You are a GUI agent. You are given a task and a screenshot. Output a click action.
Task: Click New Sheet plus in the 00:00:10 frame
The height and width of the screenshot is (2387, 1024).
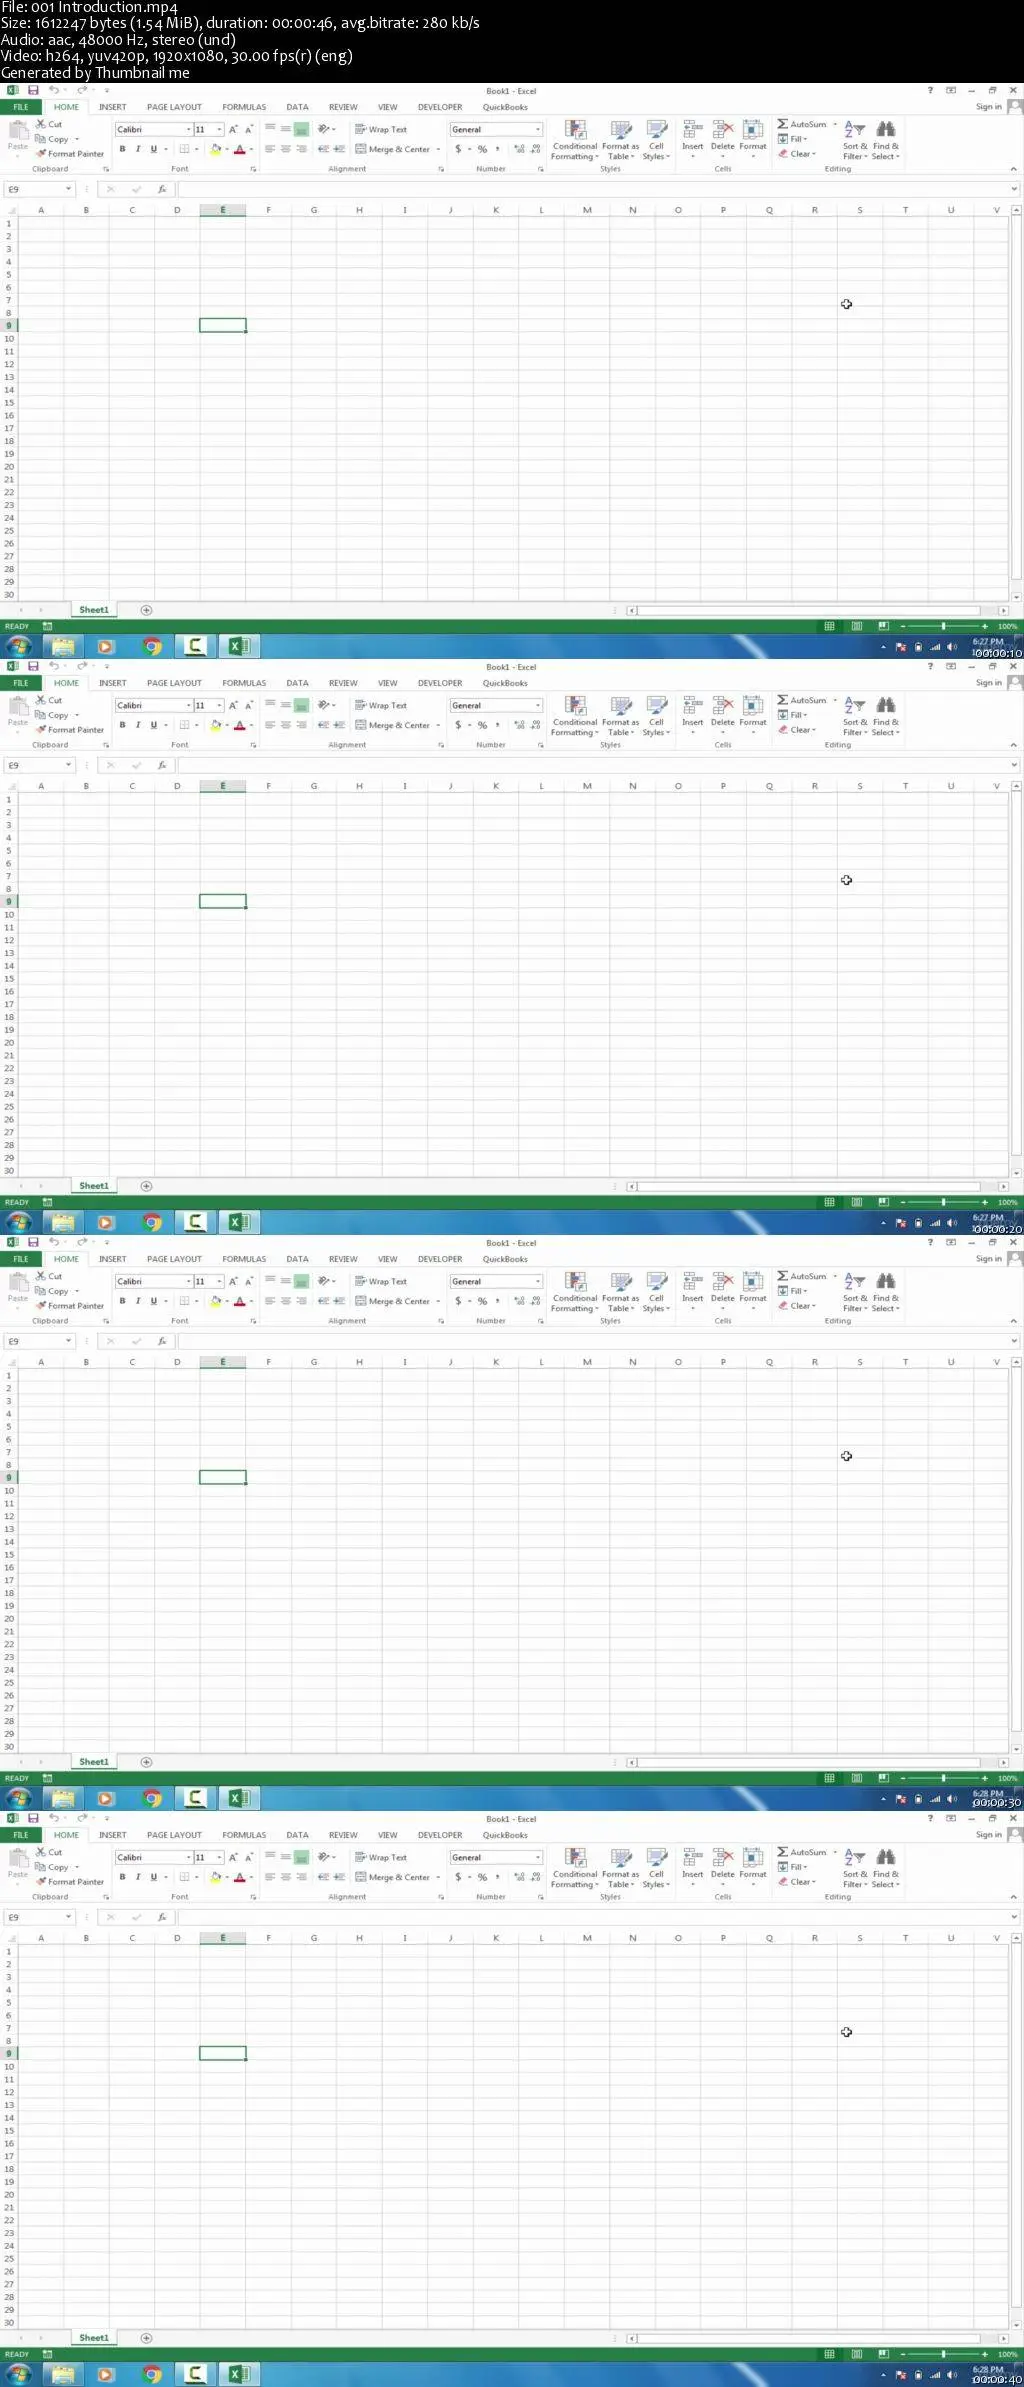pyautogui.click(x=146, y=610)
